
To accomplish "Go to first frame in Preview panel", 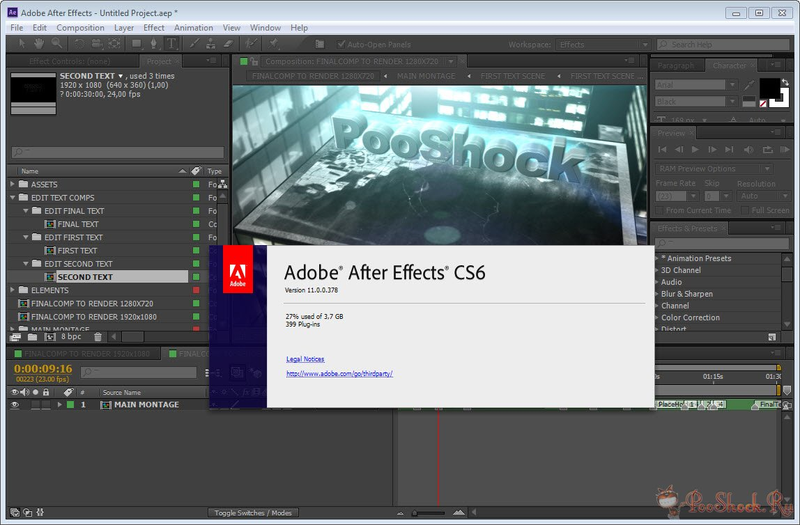I will pyautogui.click(x=662, y=149).
